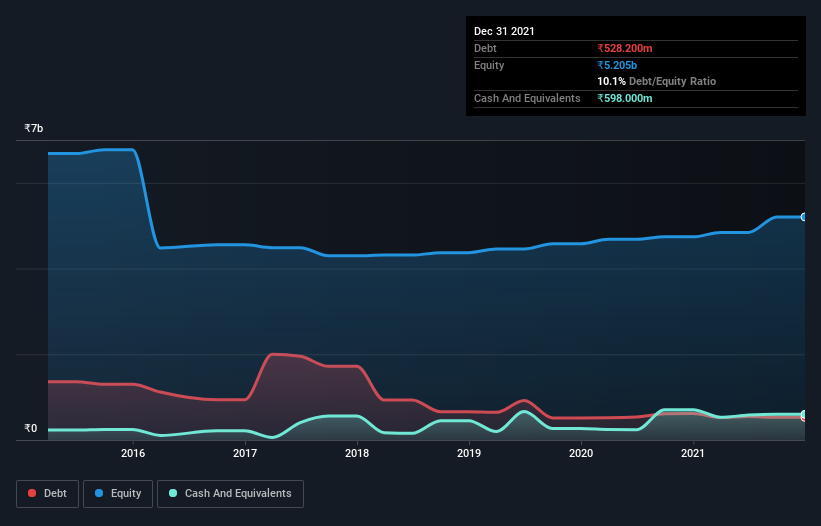Click the 2017 x-axis label
This screenshot has height=526, width=821.
click(x=245, y=453)
